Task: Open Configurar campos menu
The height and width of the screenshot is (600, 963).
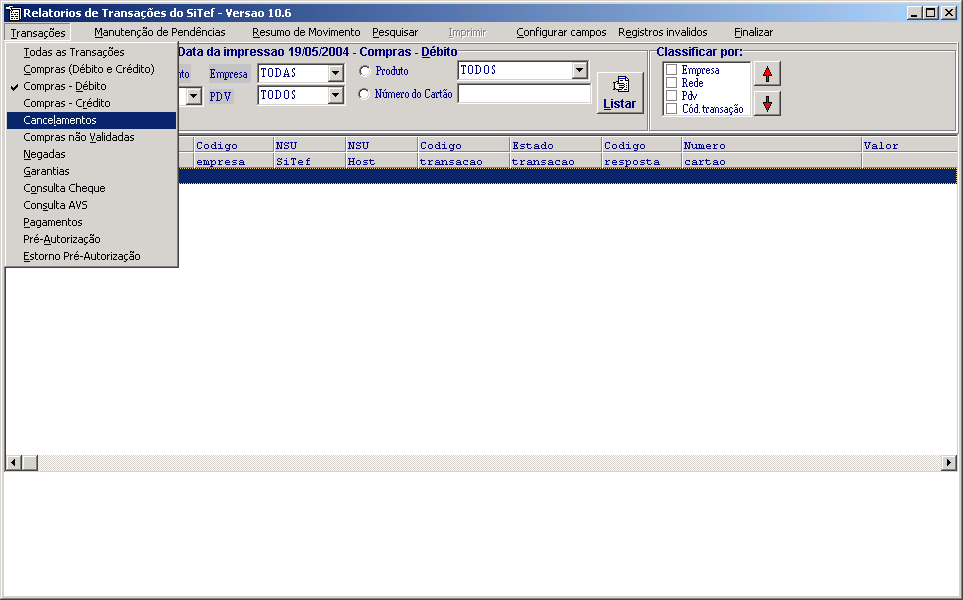Action: 561,33
